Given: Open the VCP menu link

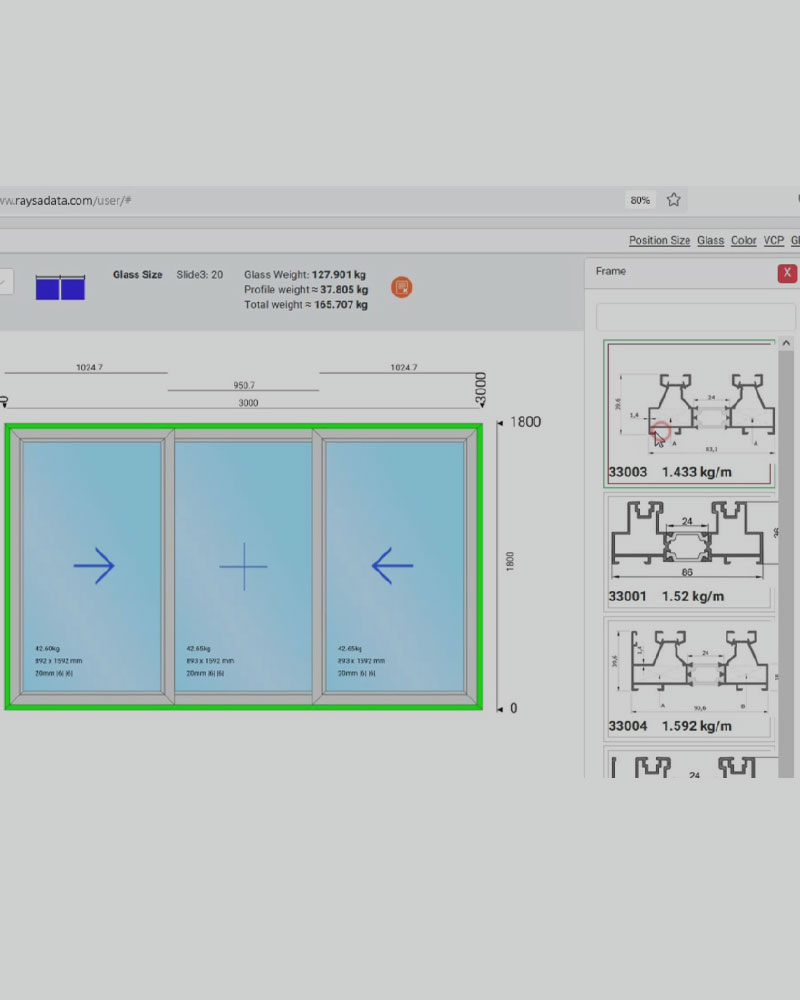Looking at the screenshot, I should [773, 241].
